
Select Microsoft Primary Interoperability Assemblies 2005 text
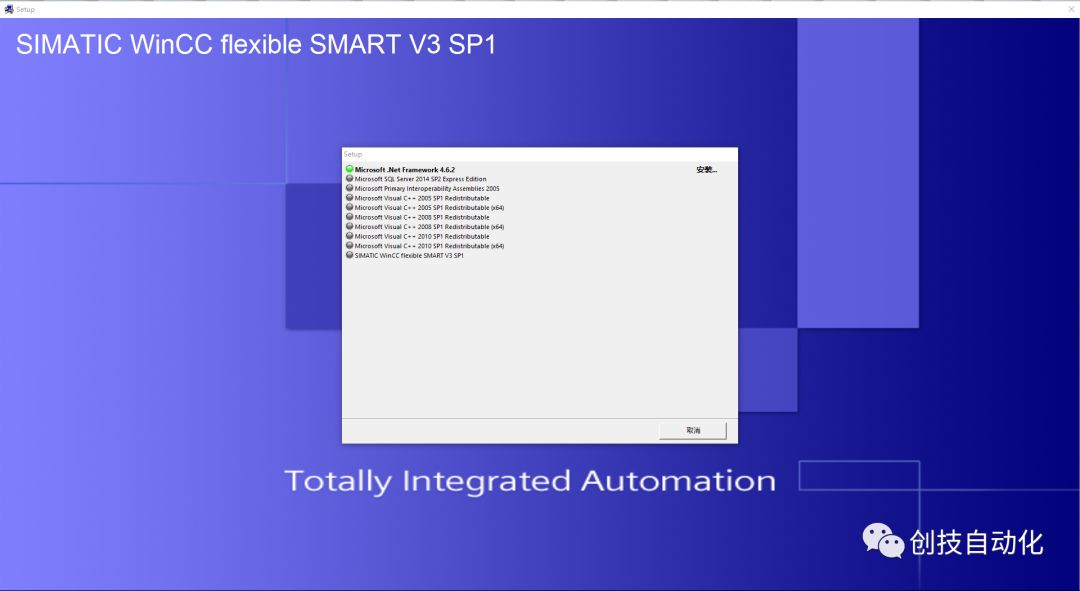(x=427, y=189)
